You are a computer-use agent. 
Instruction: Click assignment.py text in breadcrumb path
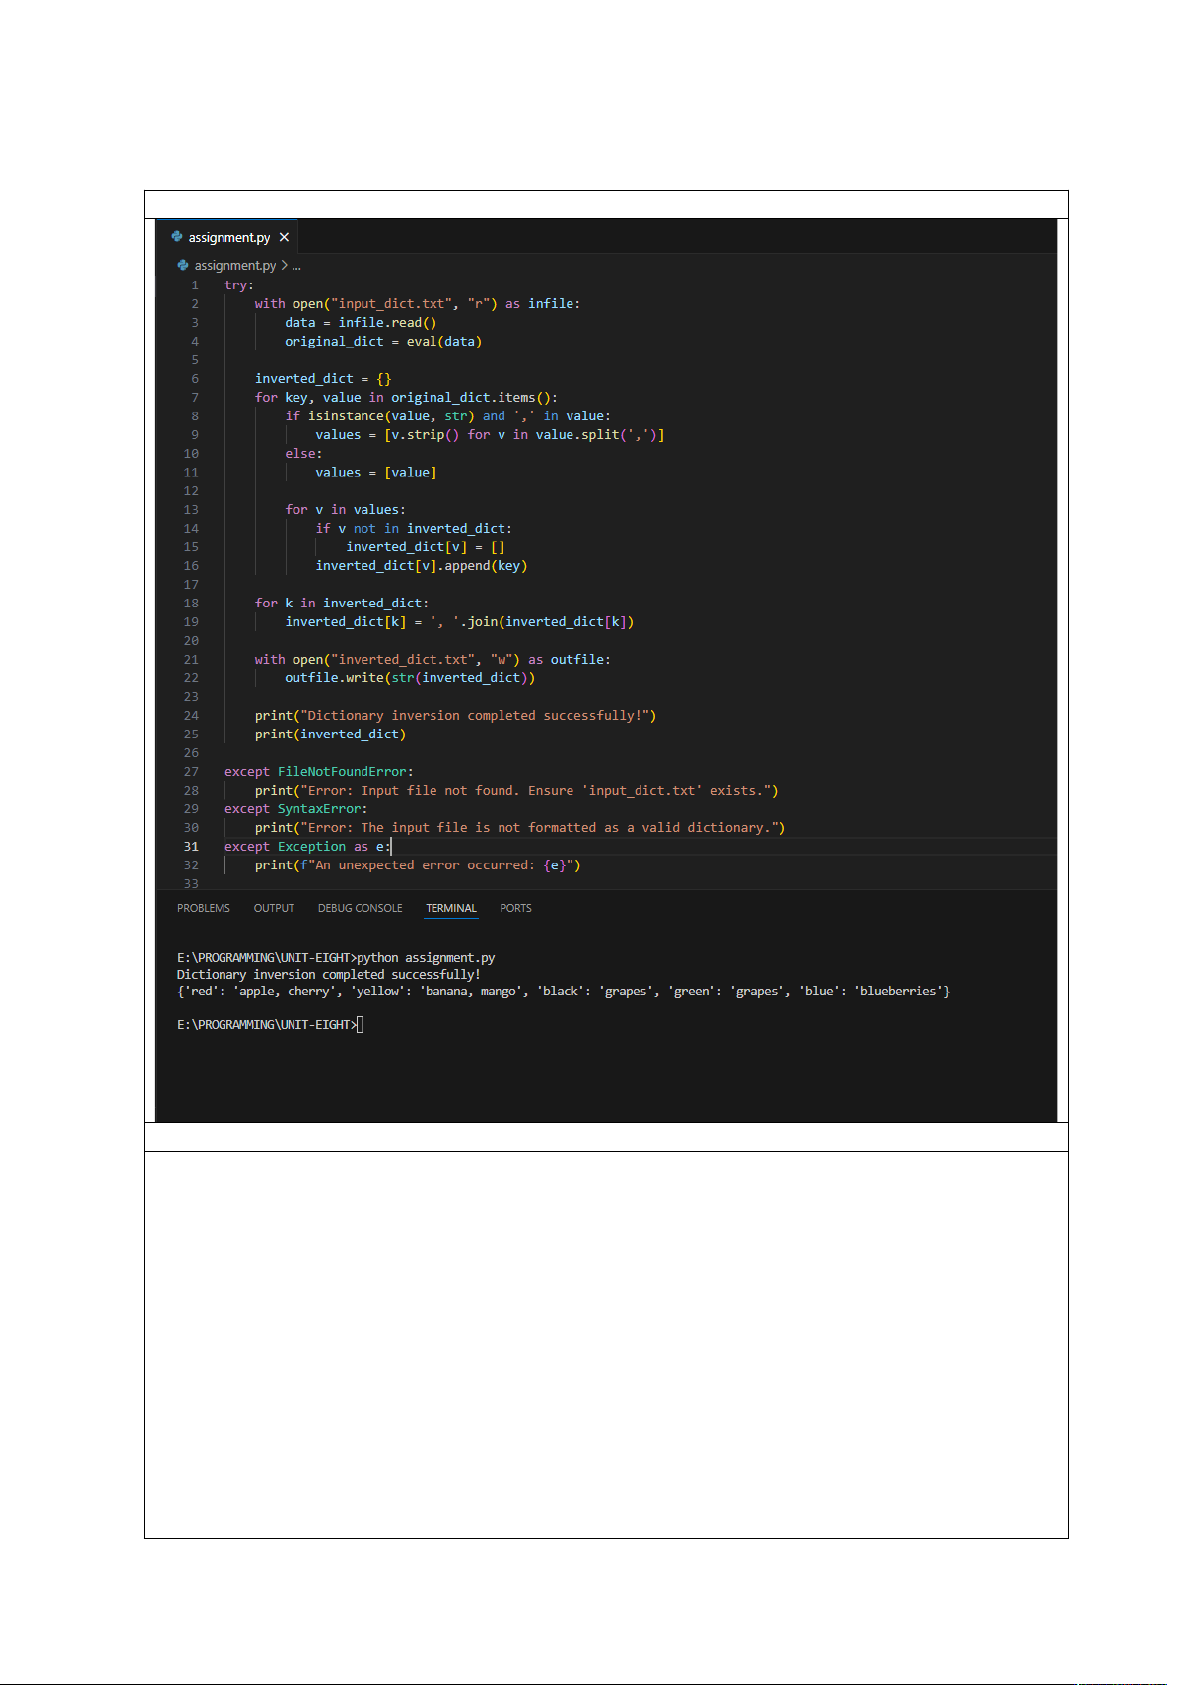pyautogui.click(x=235, y=266)
